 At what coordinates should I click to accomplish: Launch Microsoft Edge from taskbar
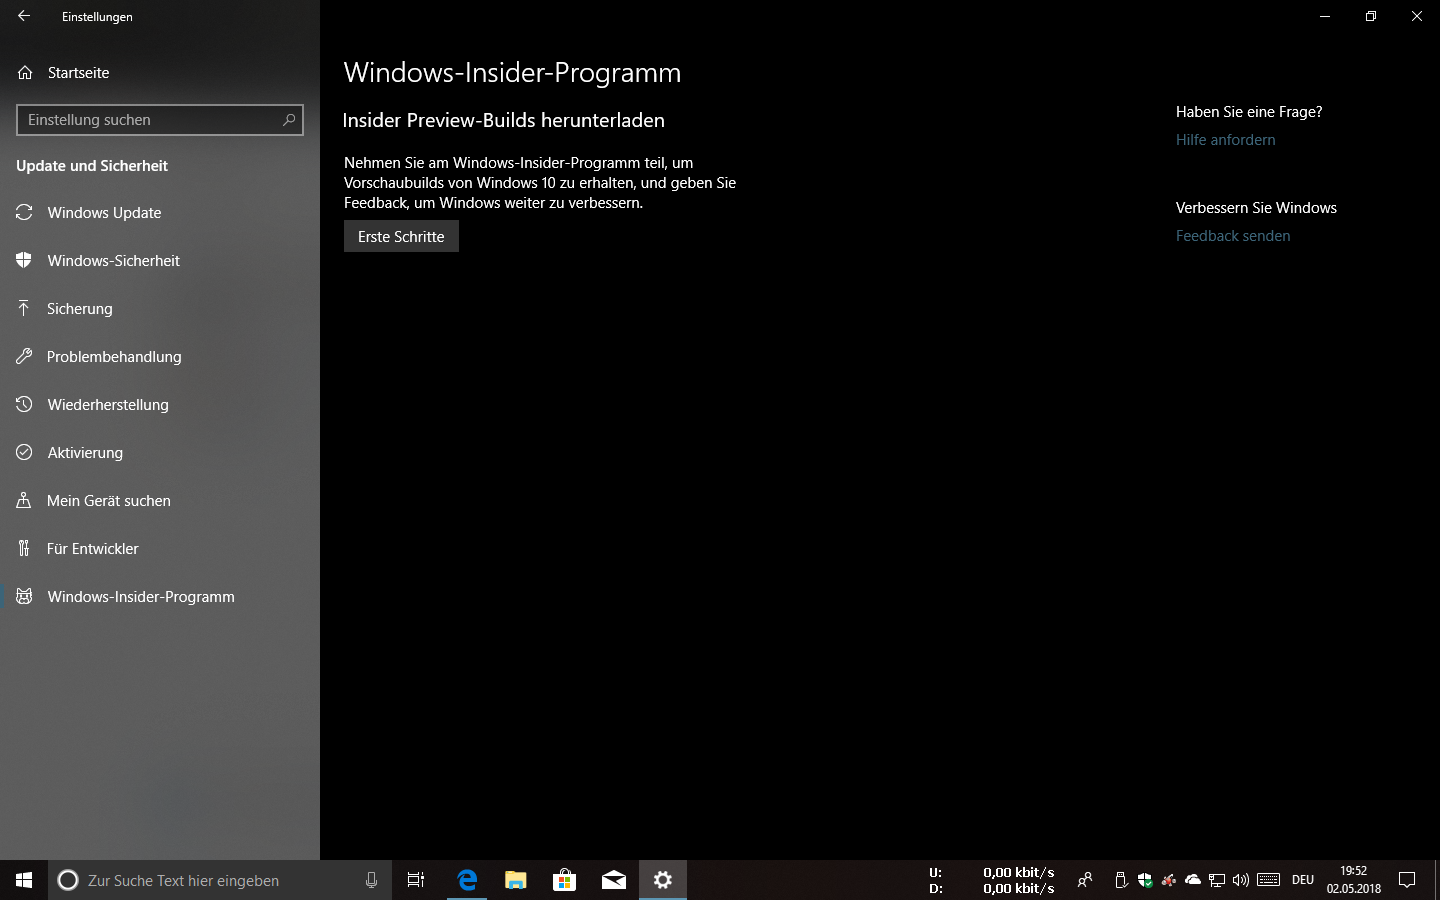click(467, 880)
